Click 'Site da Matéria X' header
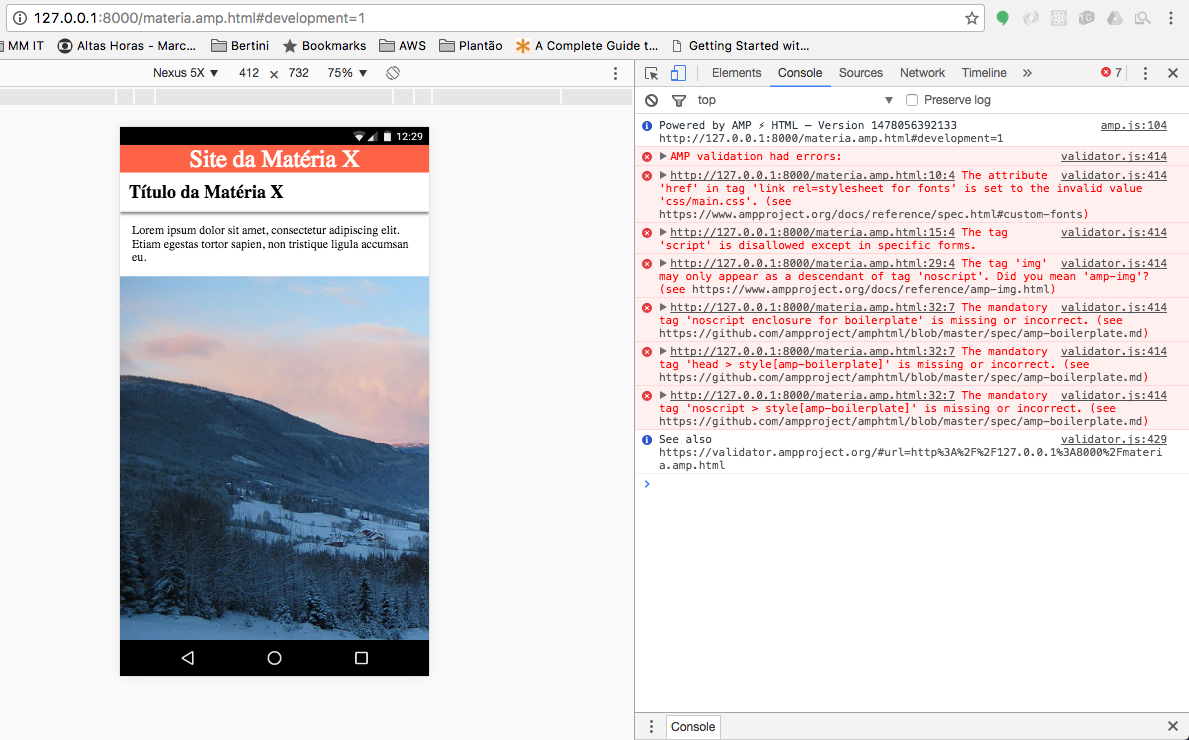This screenshot has width=1189, height=740. (x=275, y=158)
